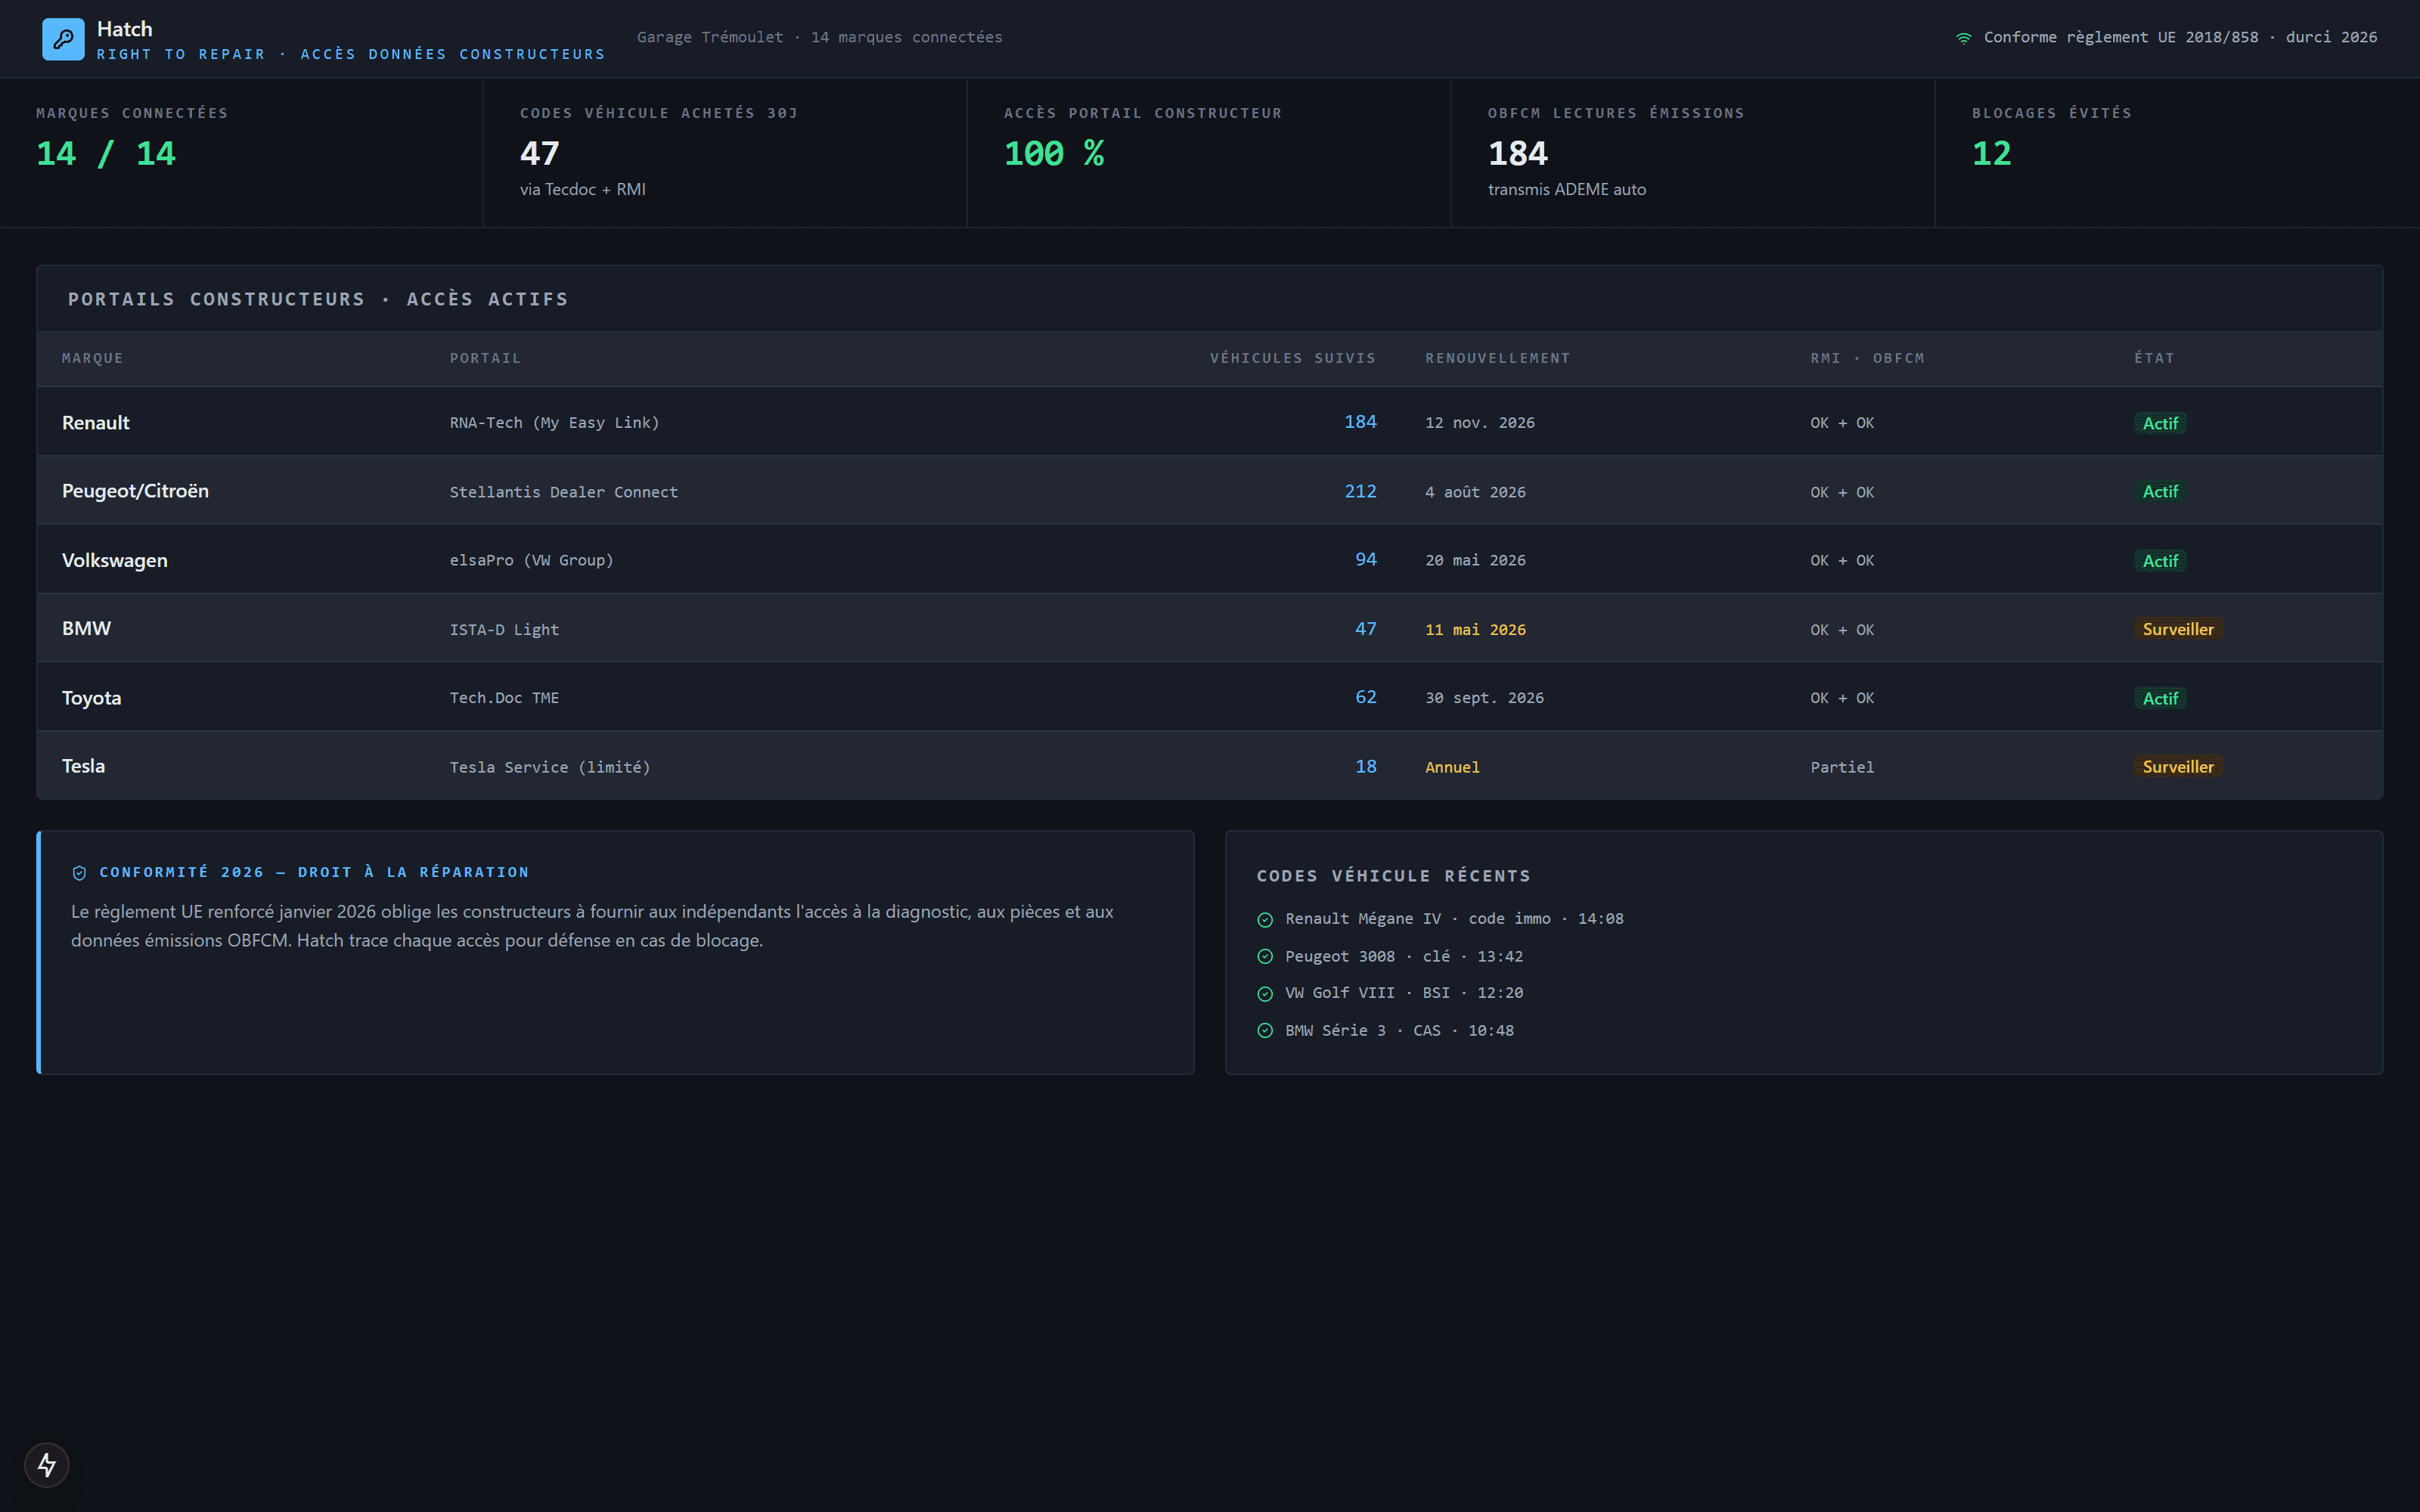Screen dimensions: 2420x1512
Task: Click the ISTA-D Light portal
Action: 504,630
